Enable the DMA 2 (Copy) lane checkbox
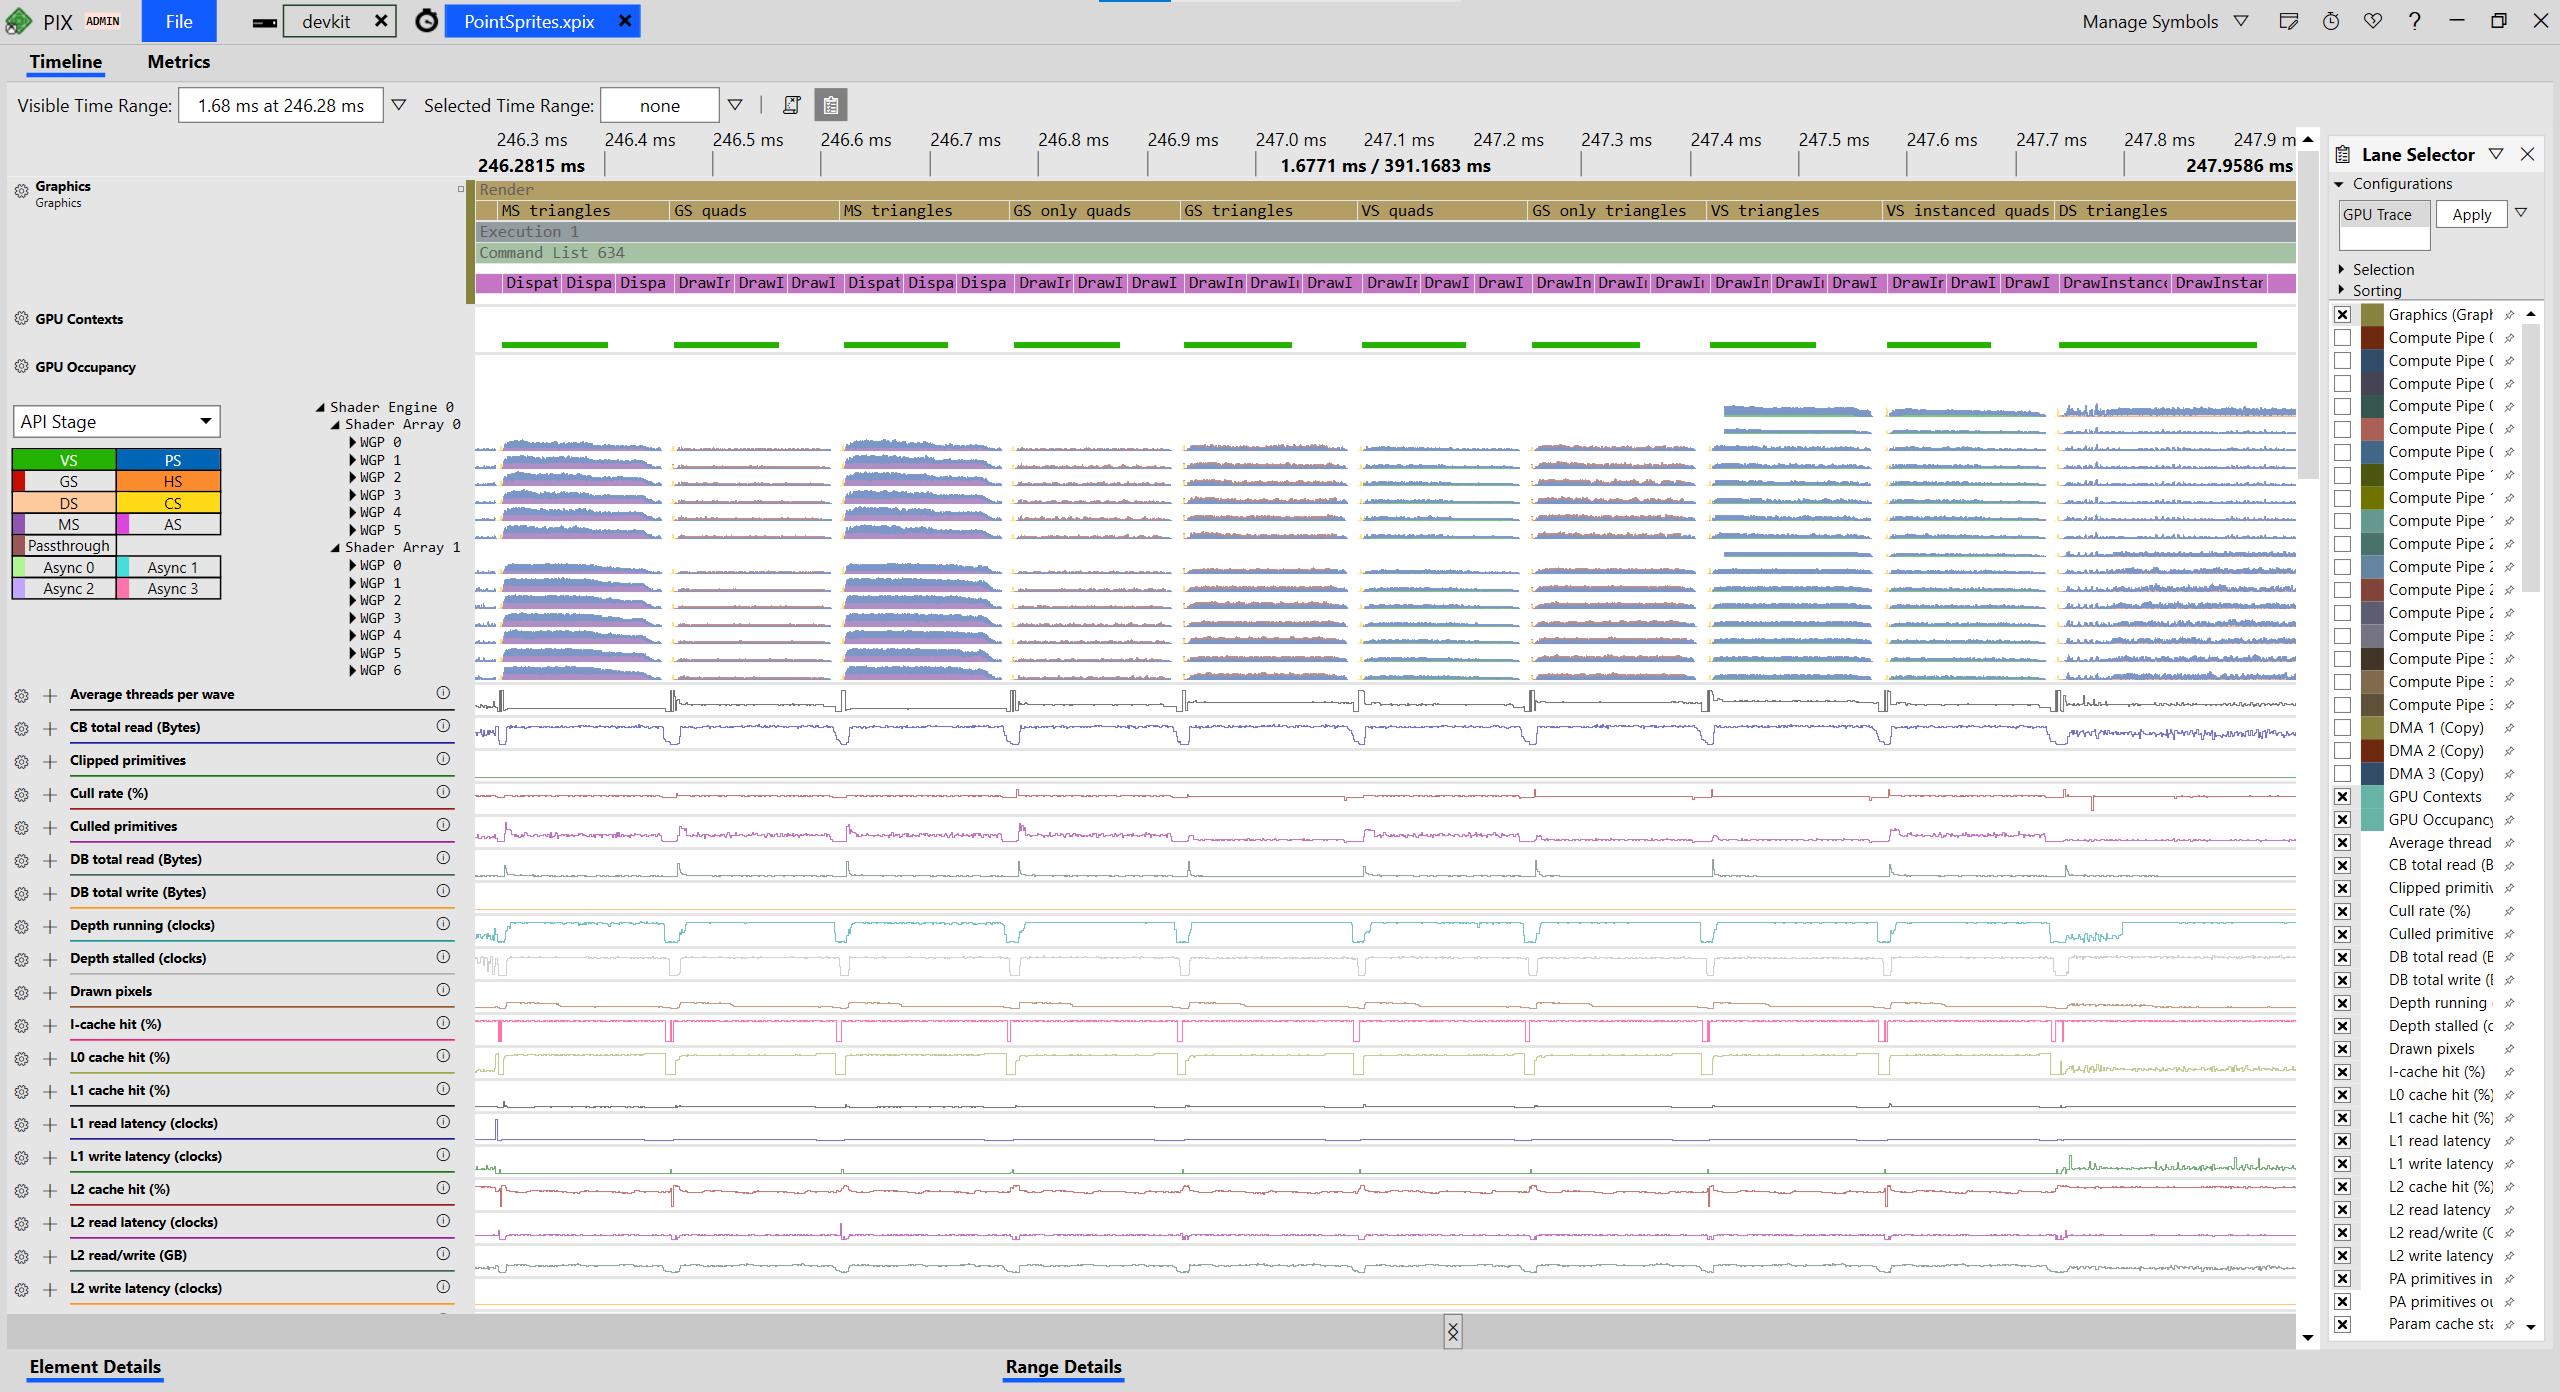The width and height of the screenshot is (2560, 1392). click(x=2342, y=750)
